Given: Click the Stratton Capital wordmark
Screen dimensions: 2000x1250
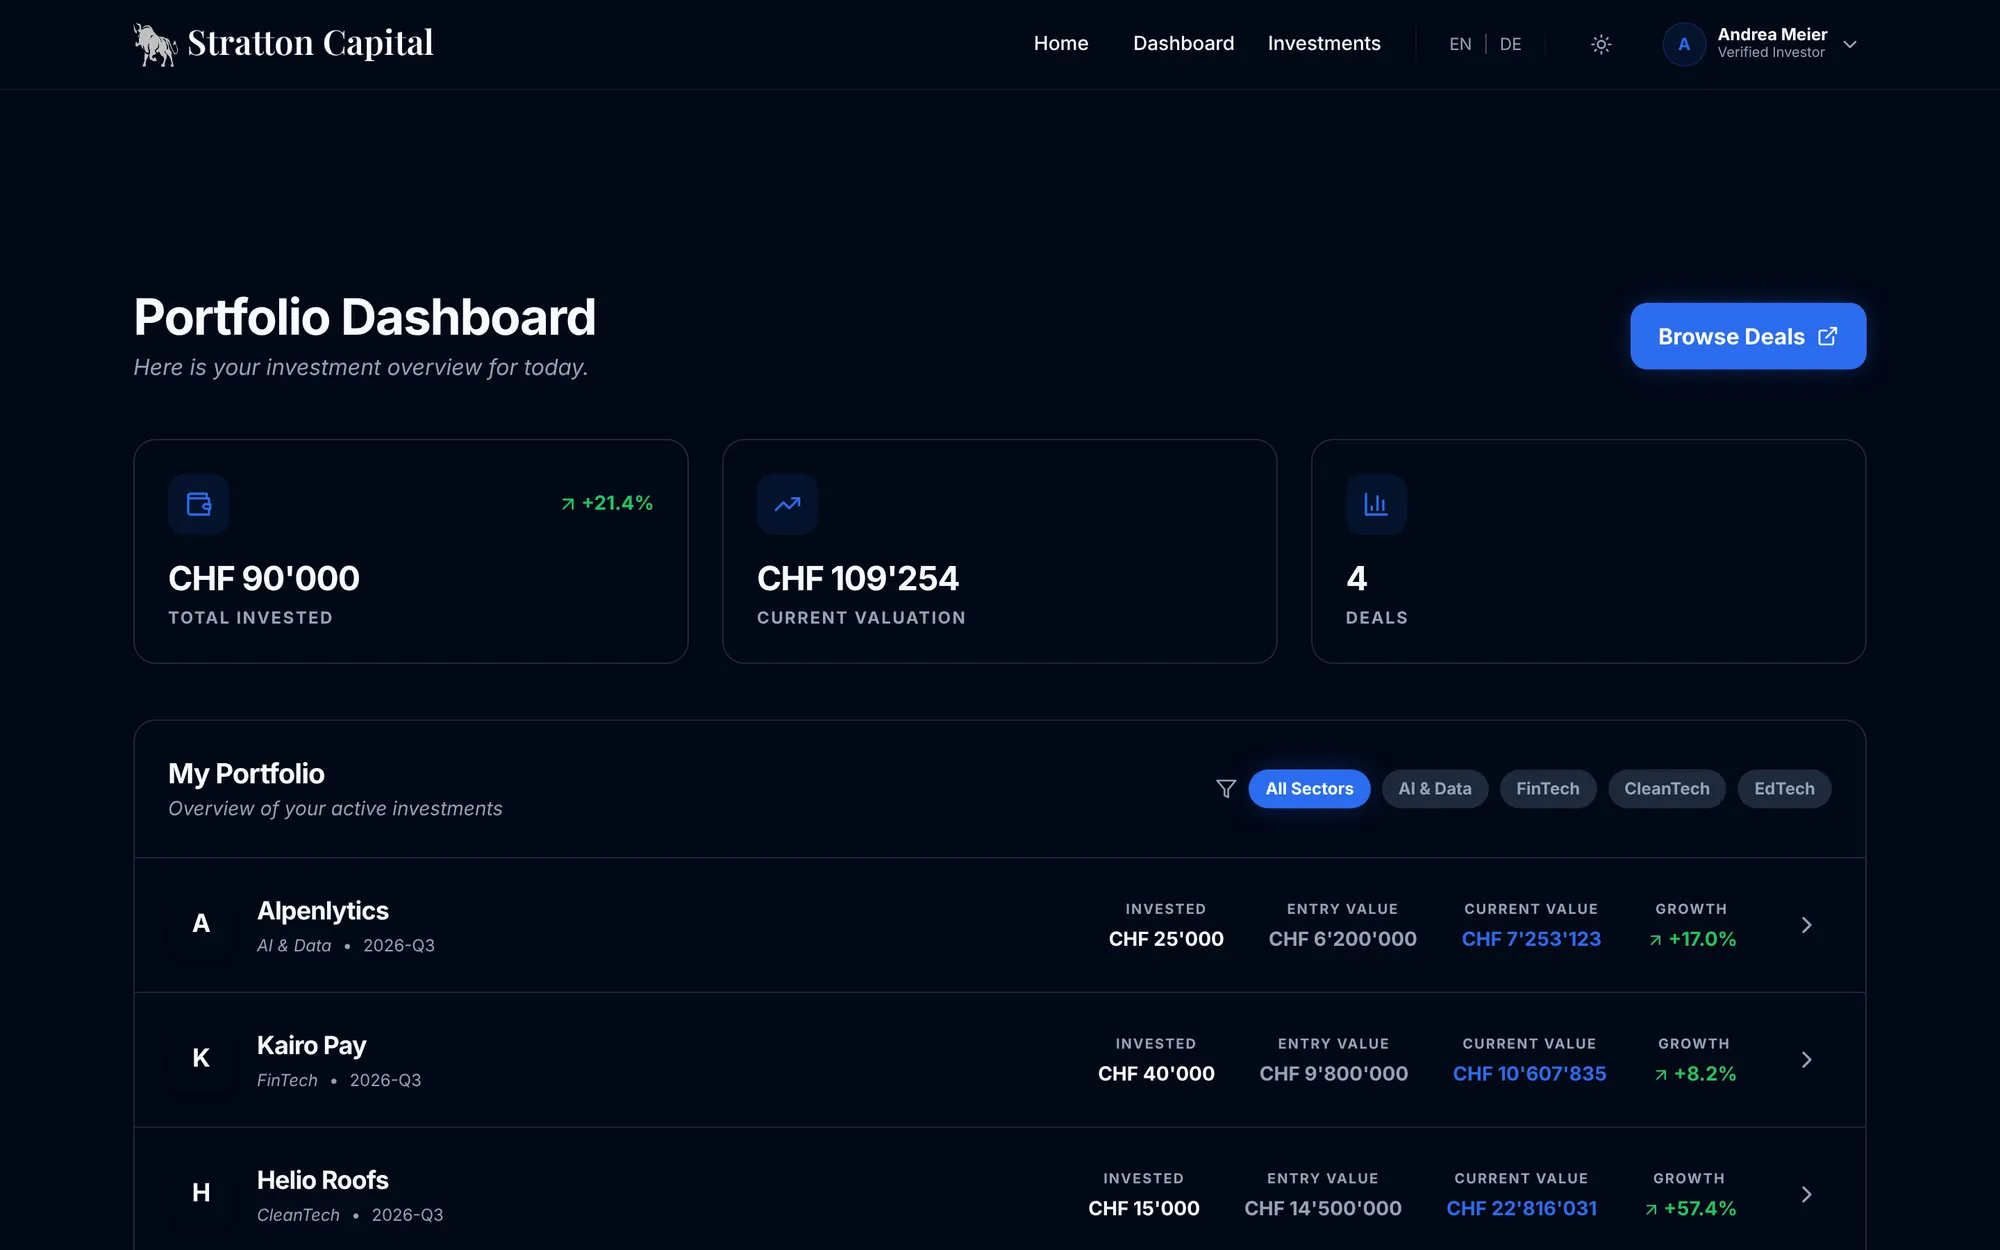Looking at the screenshot, I should point(310,43).
